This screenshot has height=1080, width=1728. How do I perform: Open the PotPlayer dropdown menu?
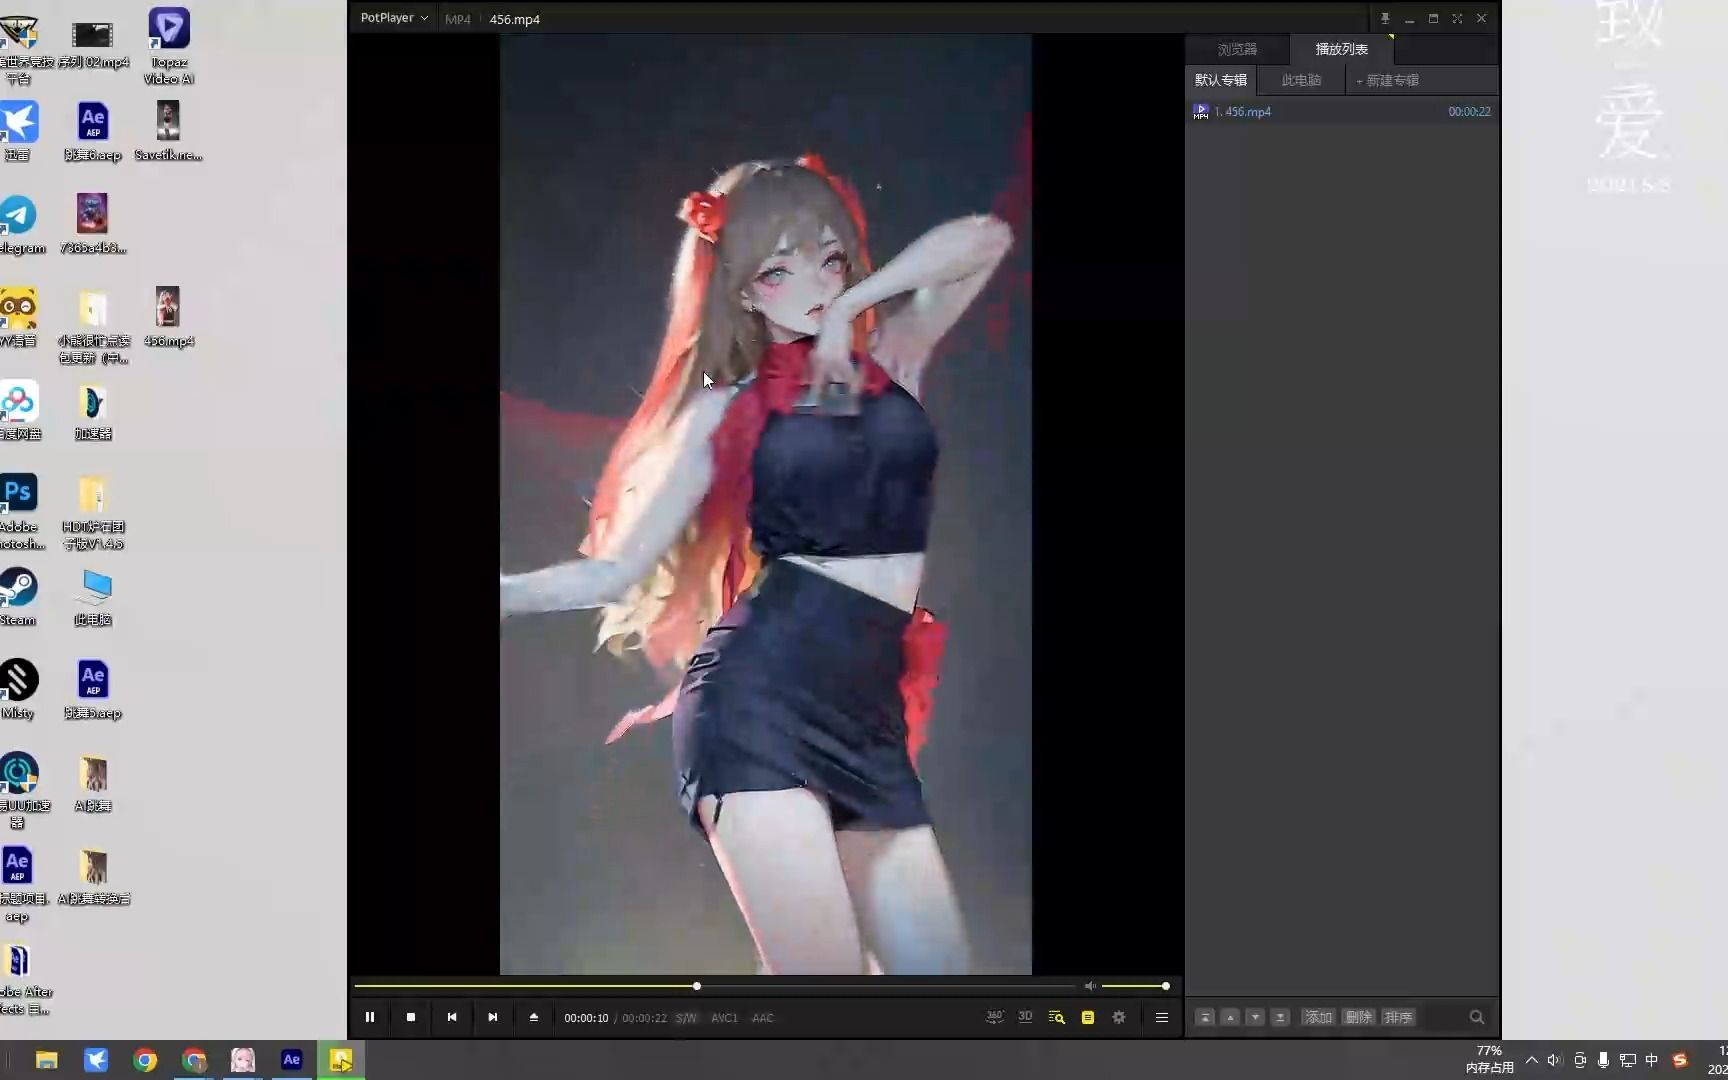coord(394,18)
